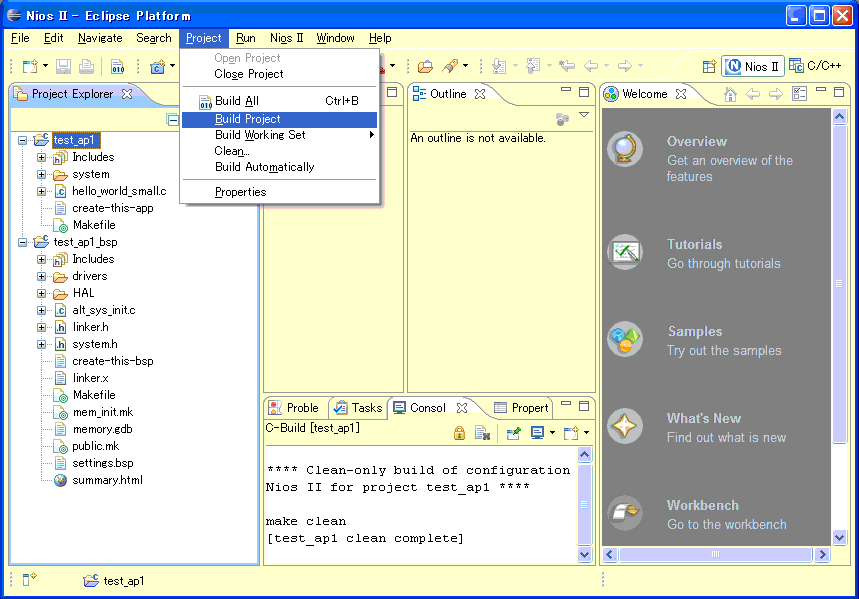The height and width of the screenshot is (599, 859).
Task: Switch to the Nios II perspective
Action: pos(753,66)
